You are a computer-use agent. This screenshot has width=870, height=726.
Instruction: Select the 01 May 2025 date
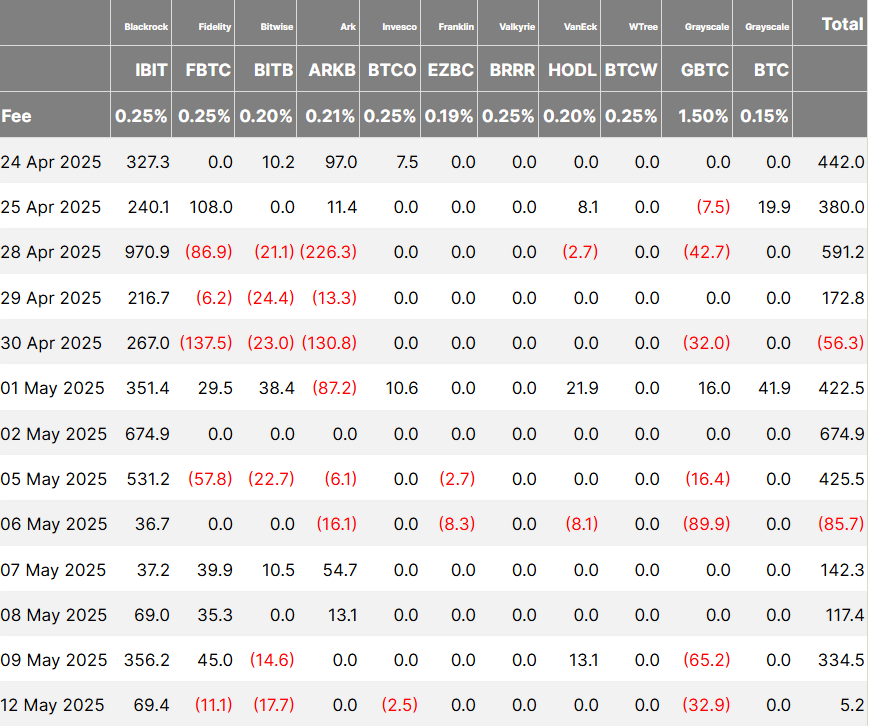pos(53,388)
